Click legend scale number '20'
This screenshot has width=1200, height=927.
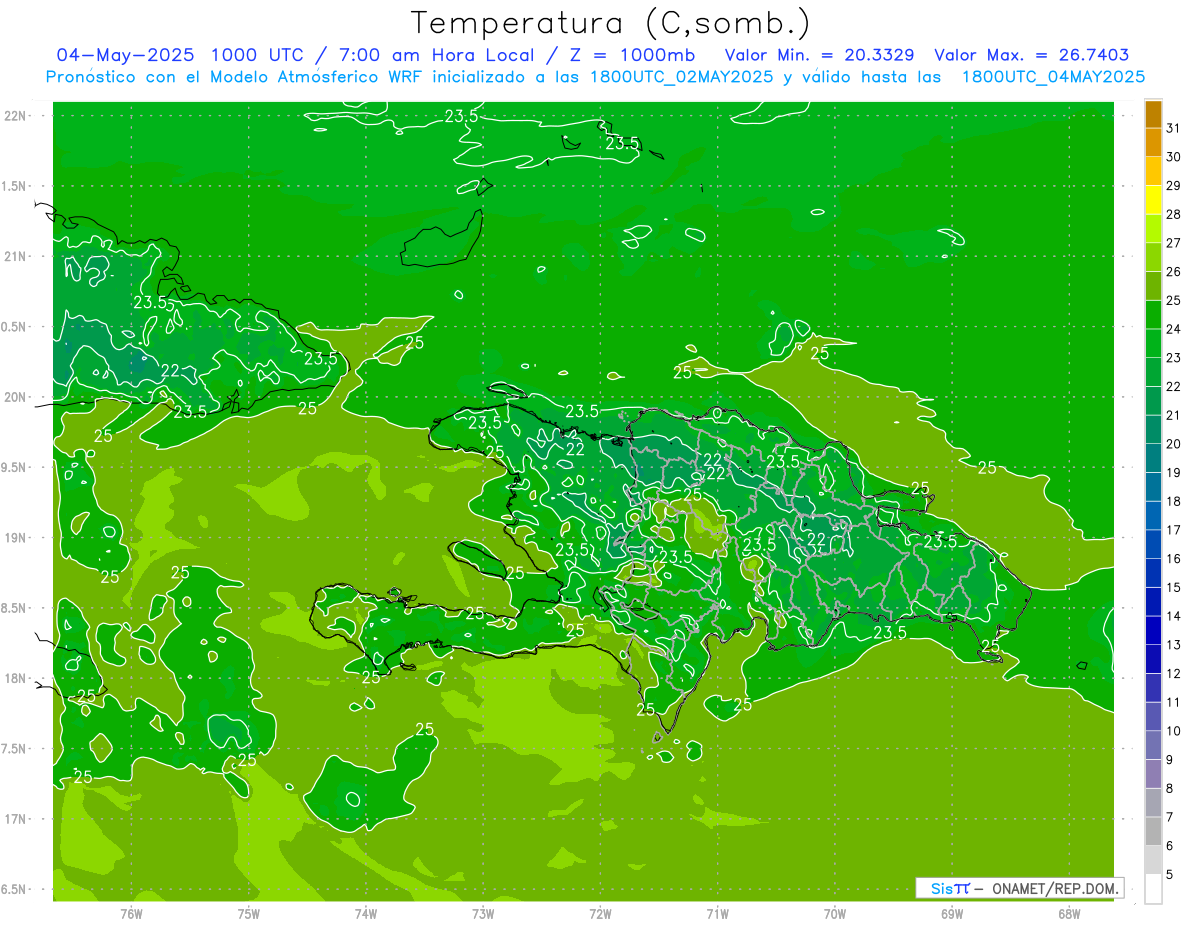(x=1174, y=444)
